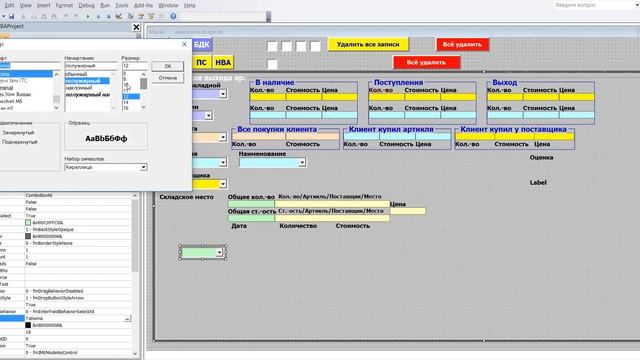This screenshot has height=360, width=640.
Task: Toggle the Подчеркнутый underline option
Action: pyautogui.click(x=20, y=142)
